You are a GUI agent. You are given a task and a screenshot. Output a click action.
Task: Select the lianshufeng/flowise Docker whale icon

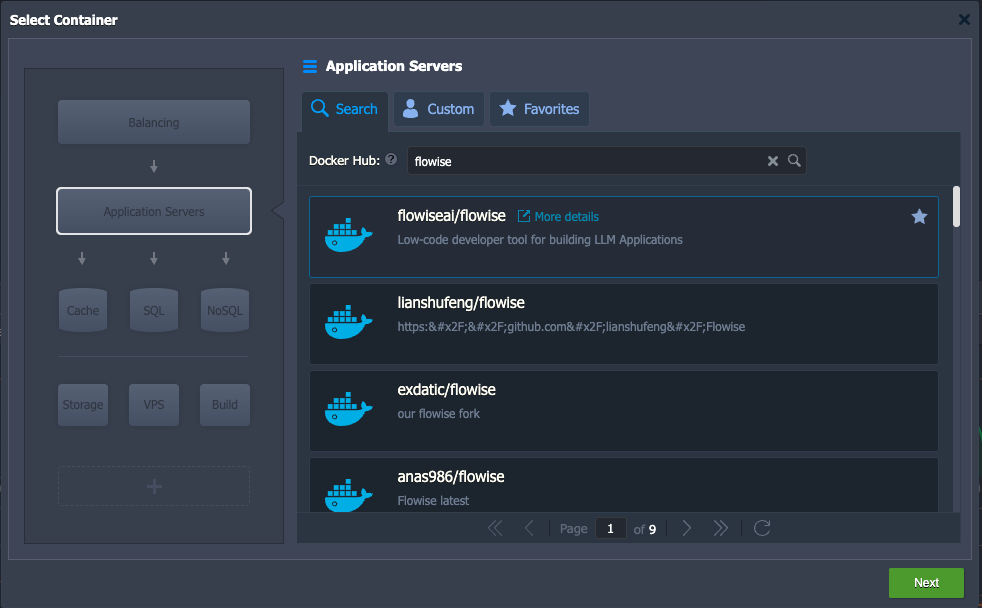(348, 322)
